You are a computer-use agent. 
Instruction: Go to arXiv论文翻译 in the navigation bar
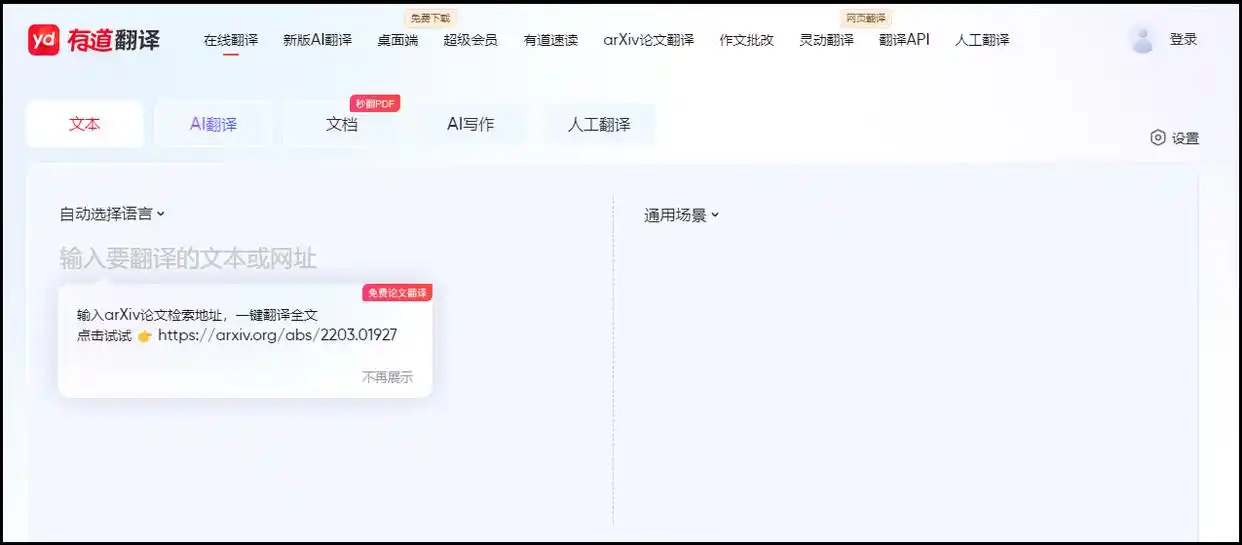(648, 40)
